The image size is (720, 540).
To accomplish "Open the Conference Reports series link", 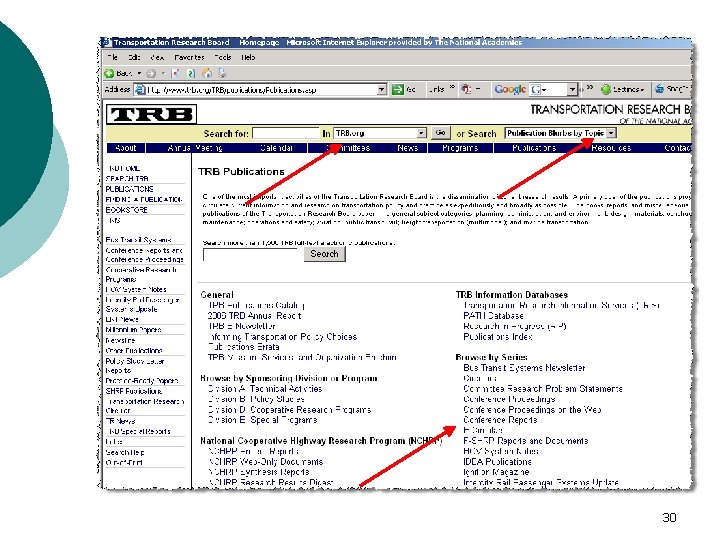I will coord(500,420).
